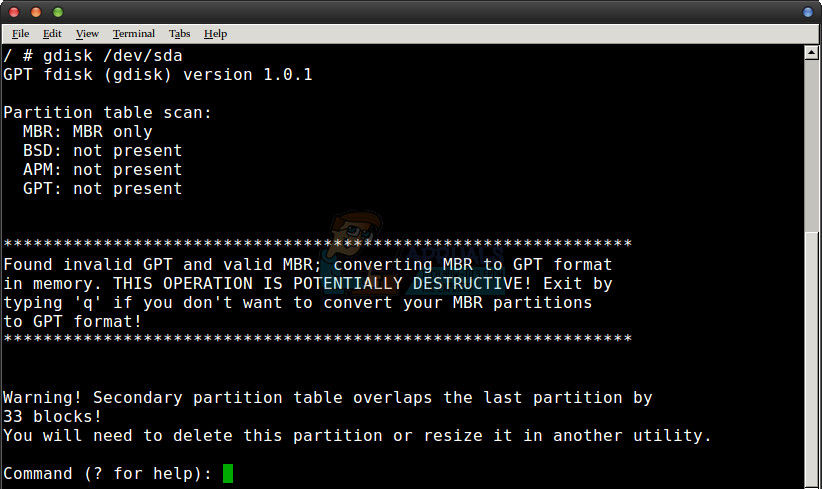Open the Terminal menu
The height and width of the screenshot is (489, 822).
point(134,34)
